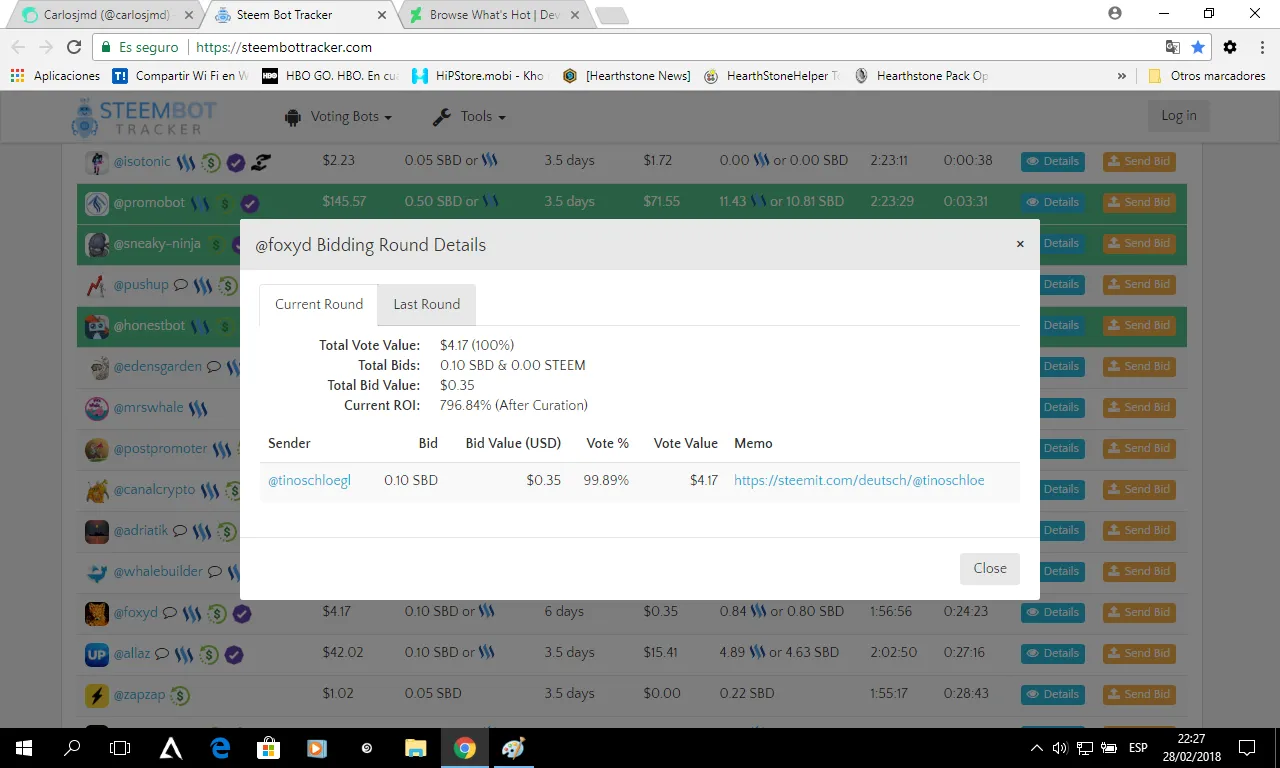Open the Hearthstone News bookmark
This screenshot has width=1280, height=768.
[x=626, y=75]
